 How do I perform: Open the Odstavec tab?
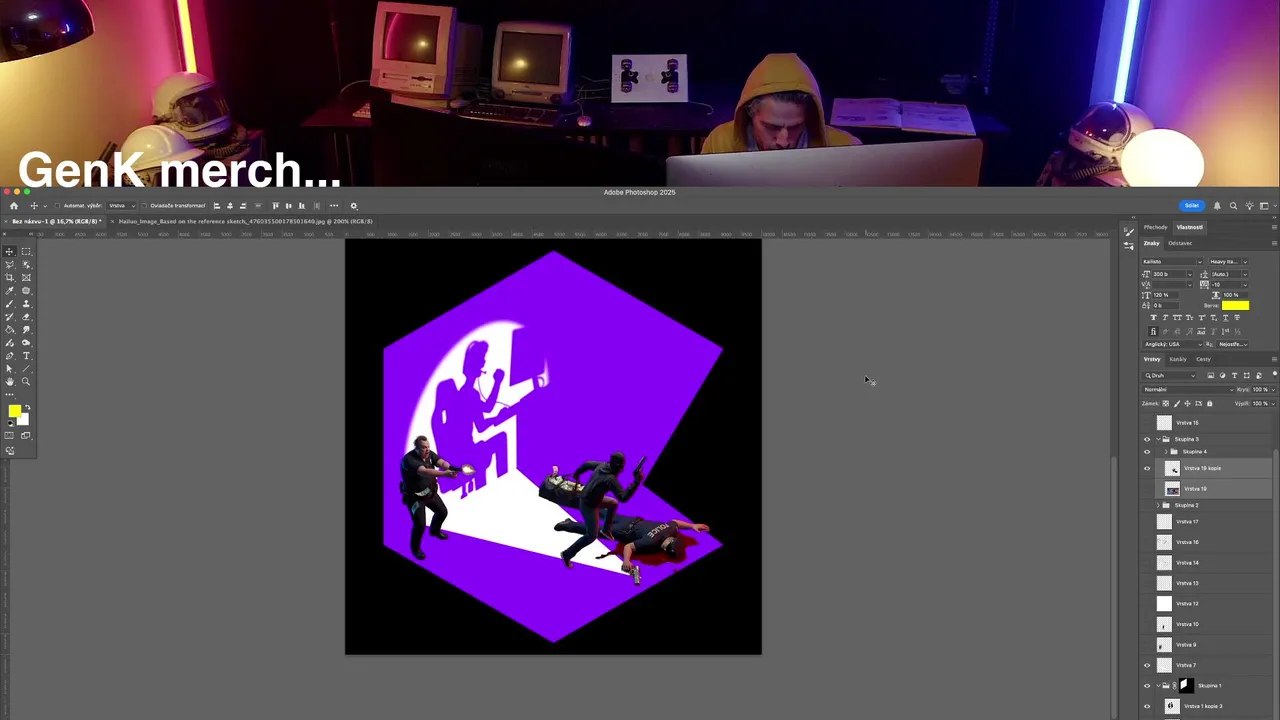pos(1180,243)
